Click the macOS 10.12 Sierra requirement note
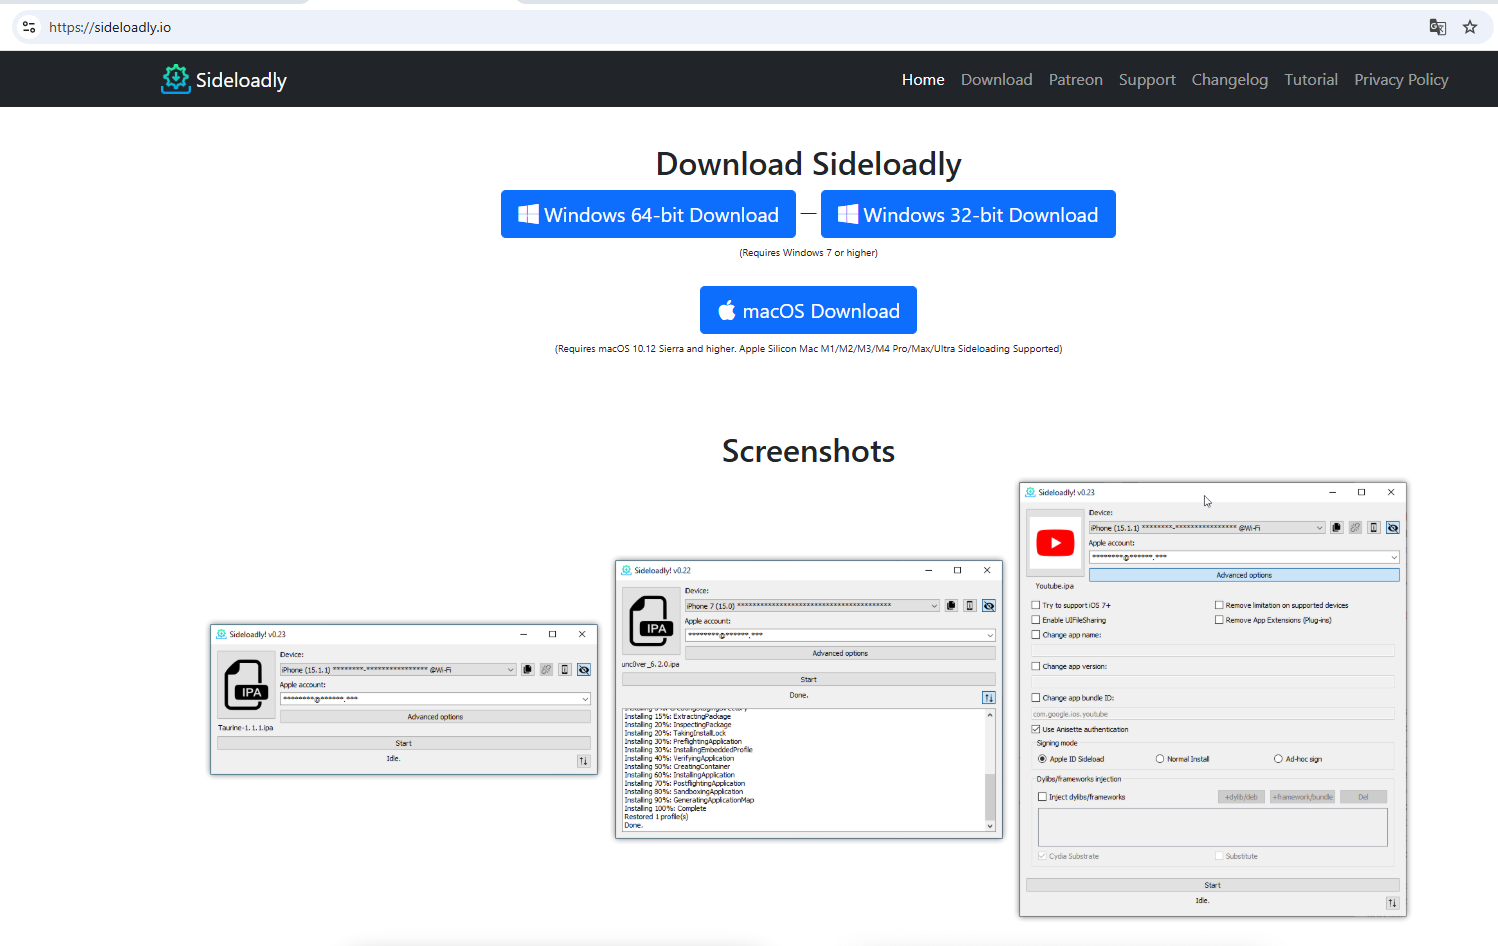 [809, 349]
